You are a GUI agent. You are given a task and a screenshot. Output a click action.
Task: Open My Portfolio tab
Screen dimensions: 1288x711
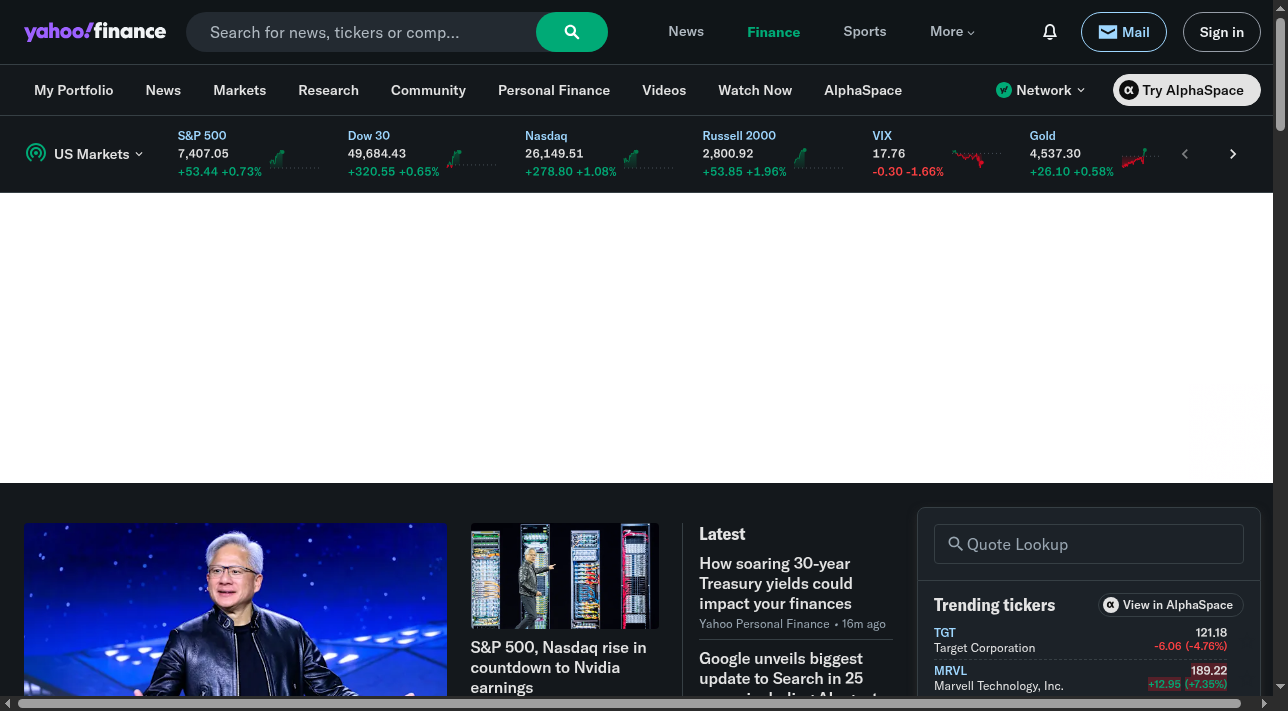coord(74,90)
